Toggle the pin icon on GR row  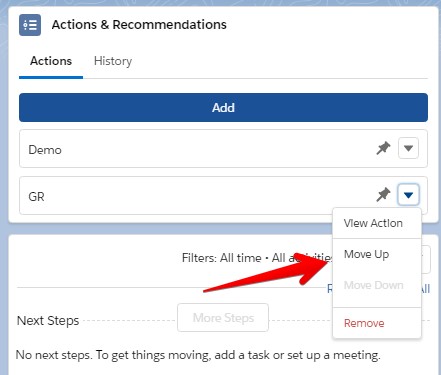(383, 195)
